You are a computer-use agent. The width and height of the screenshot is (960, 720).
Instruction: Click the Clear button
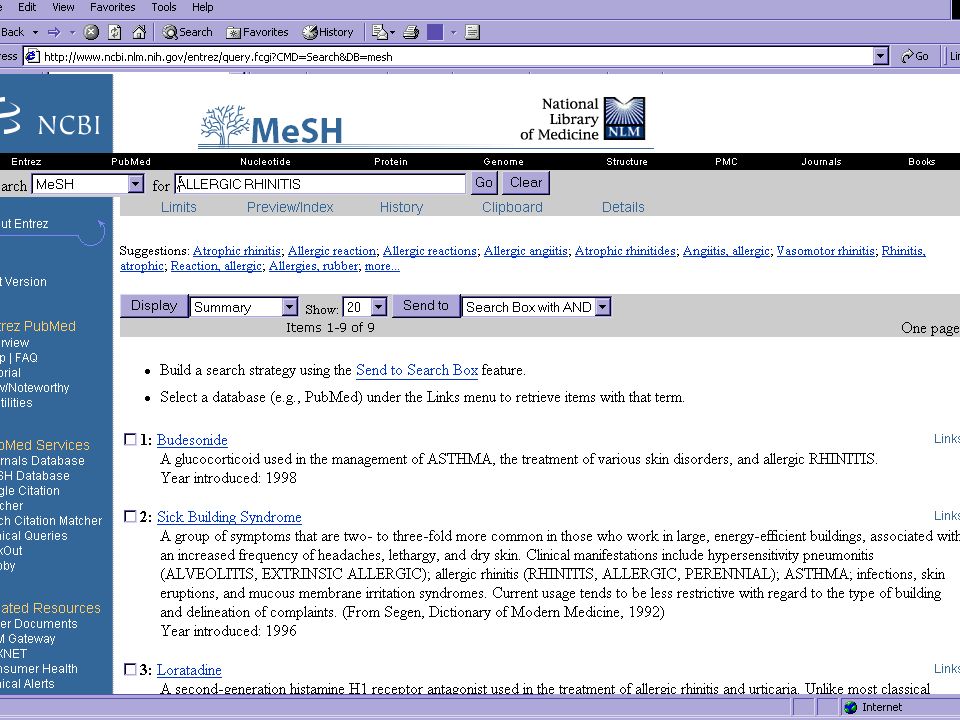526,182
